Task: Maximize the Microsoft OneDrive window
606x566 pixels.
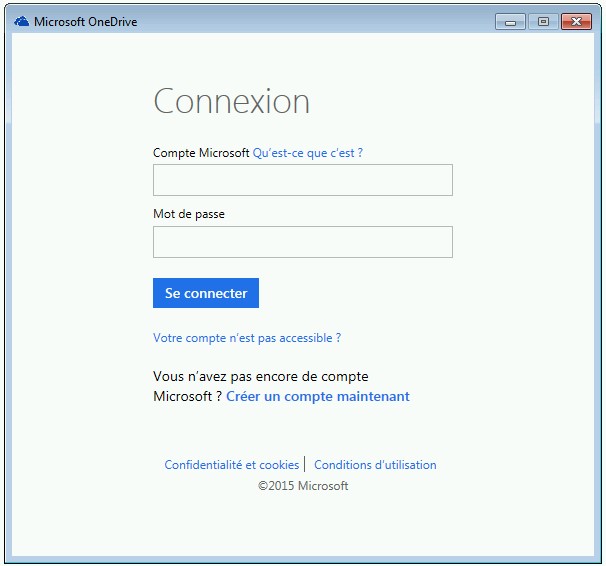Action: 543,22
